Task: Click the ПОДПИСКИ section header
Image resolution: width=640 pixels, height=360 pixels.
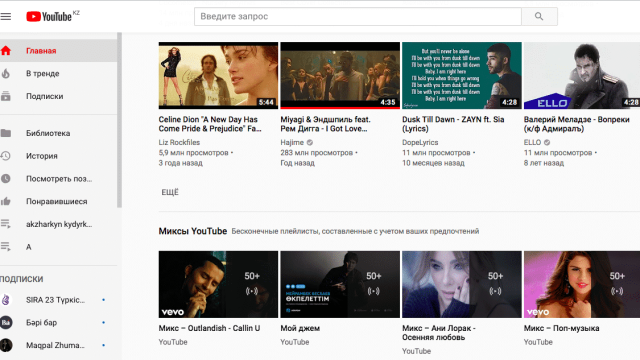Action: 22,279
